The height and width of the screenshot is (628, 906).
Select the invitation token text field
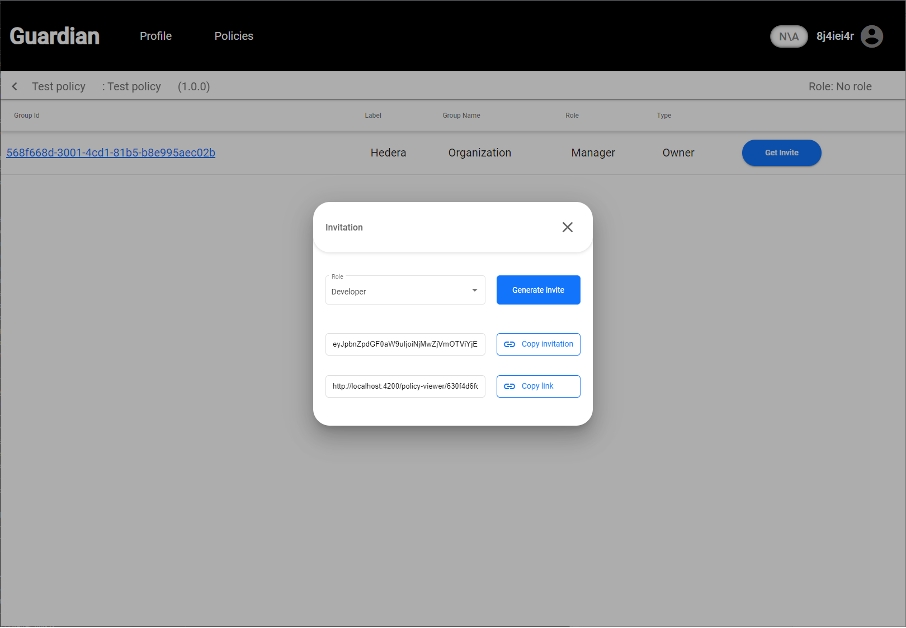[405, 344]
